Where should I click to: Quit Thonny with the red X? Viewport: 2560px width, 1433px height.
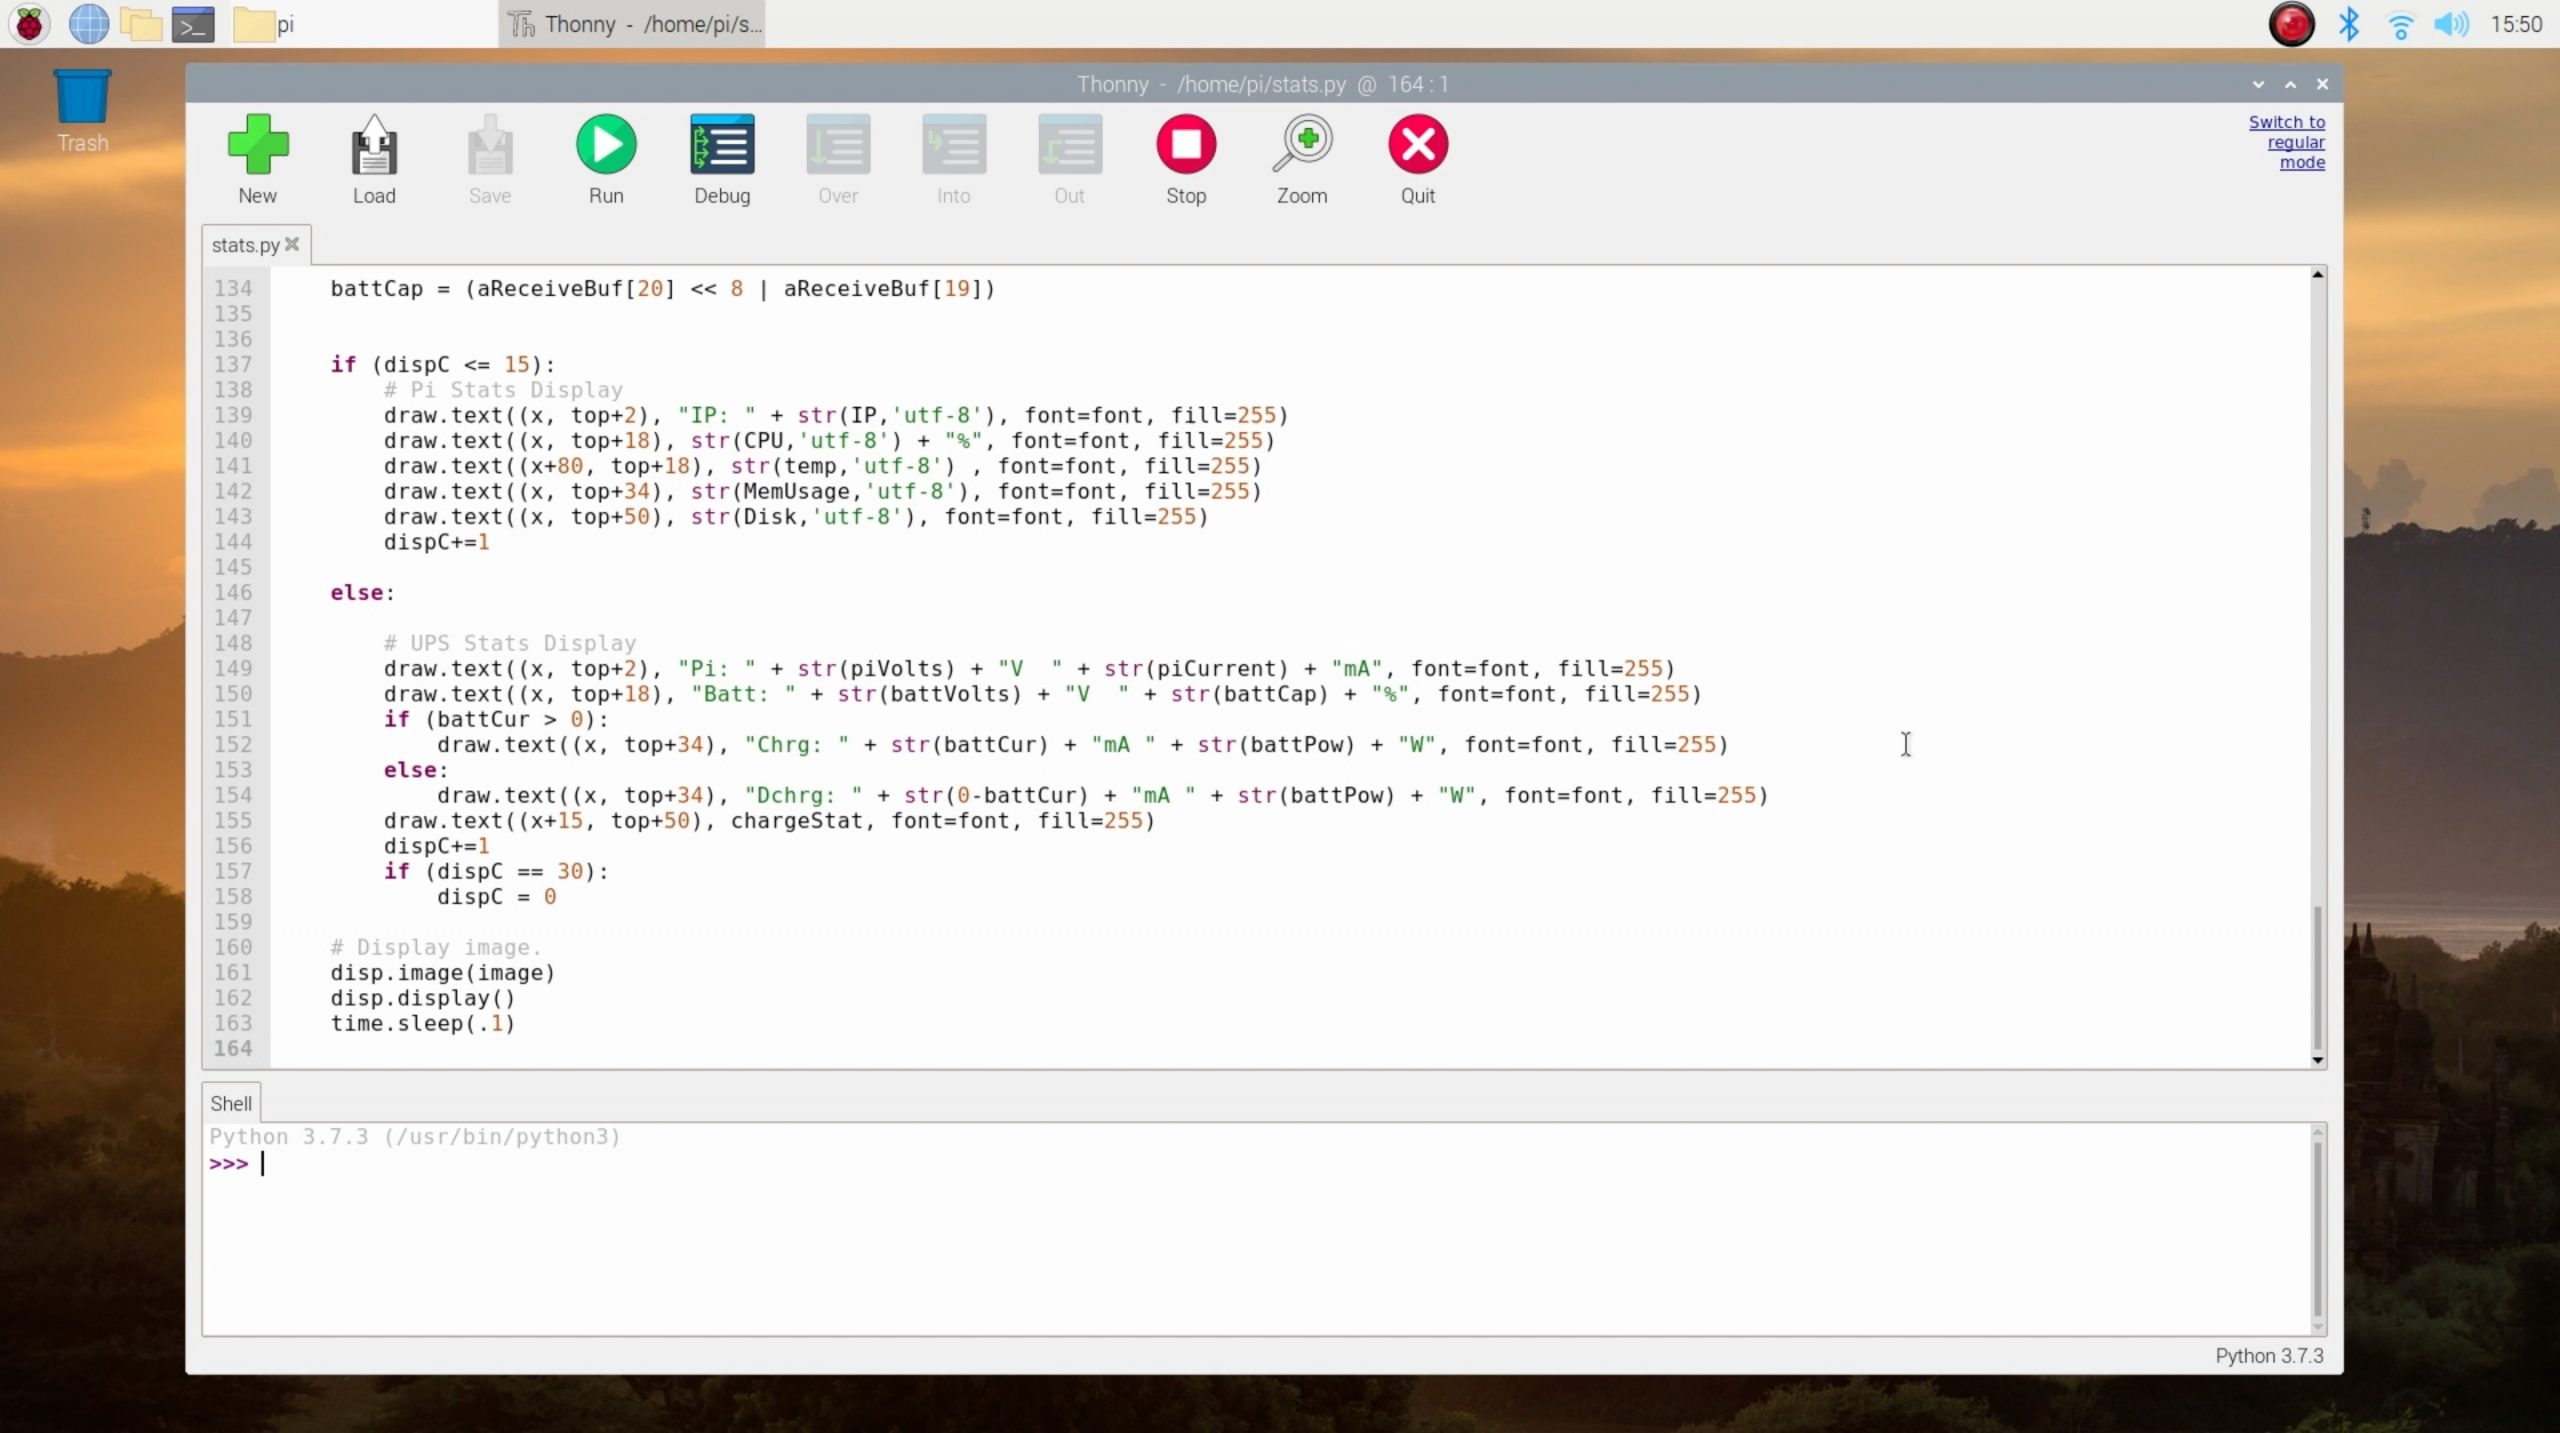[1417, 146]
